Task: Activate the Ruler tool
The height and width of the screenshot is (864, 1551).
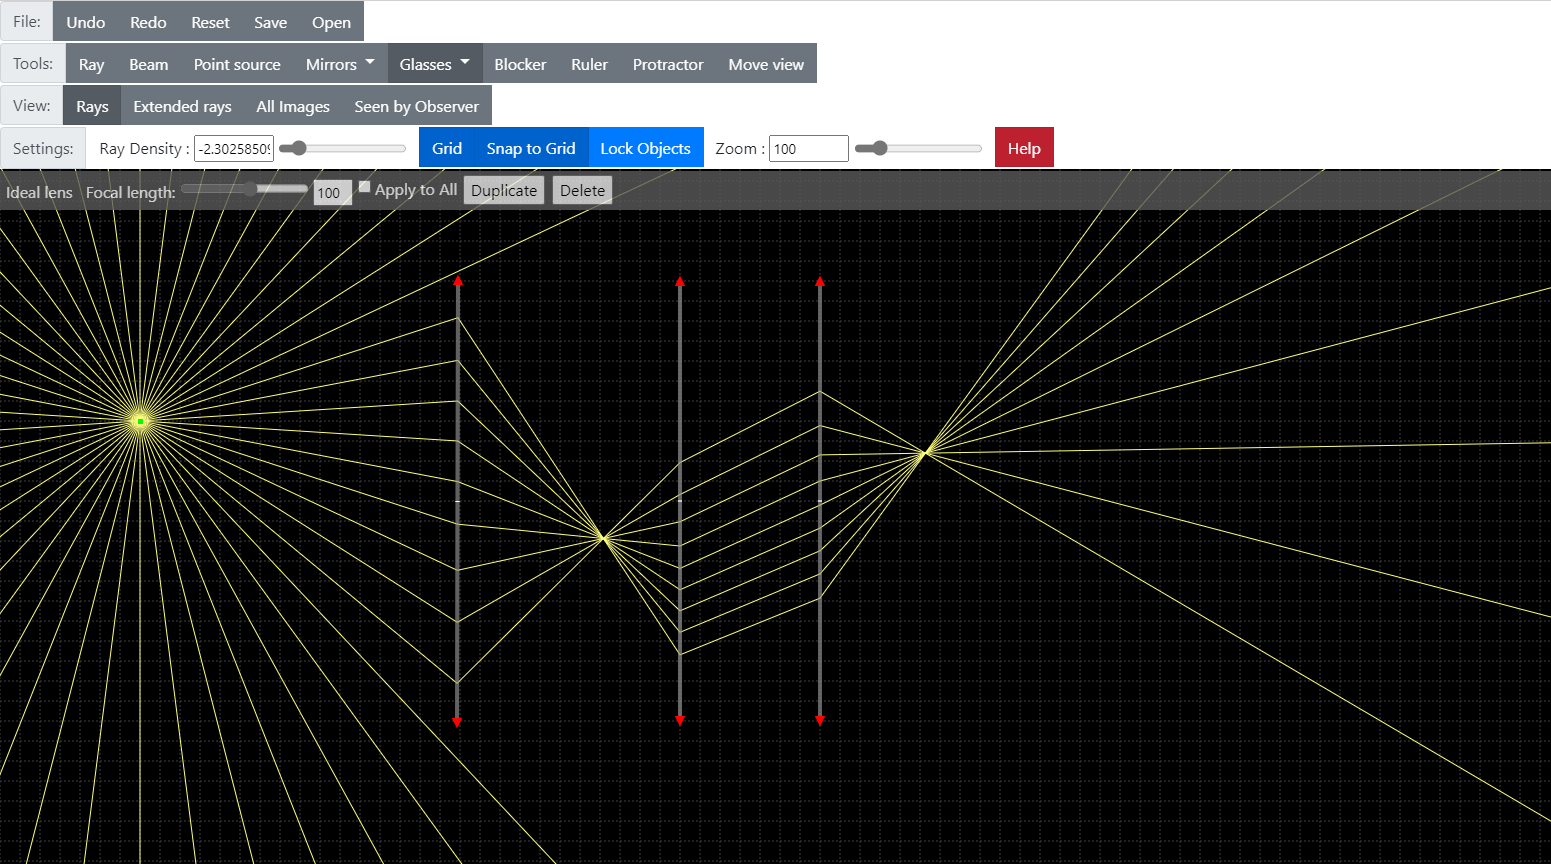Action: point(589,64)
